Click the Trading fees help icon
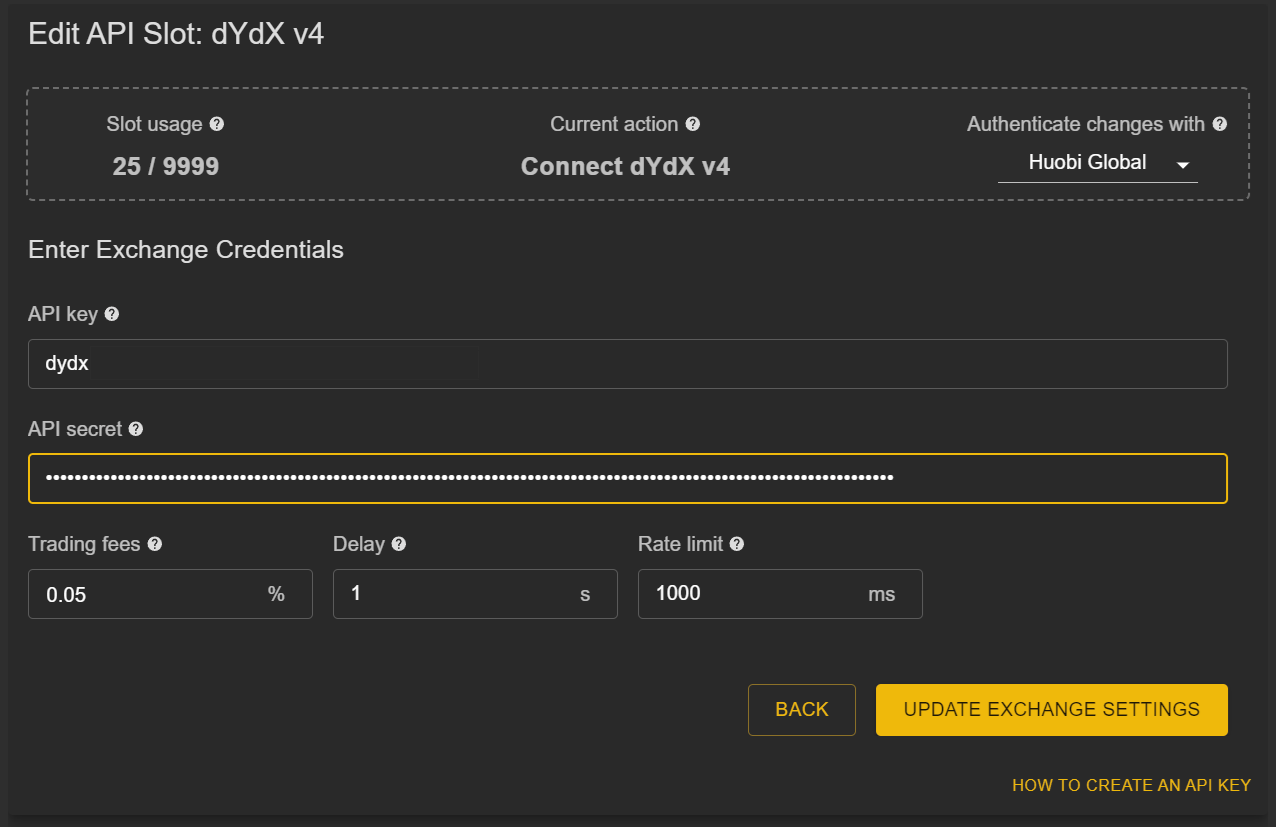Viewport: 1276px width, 827px height. click(x=155, y=545)
